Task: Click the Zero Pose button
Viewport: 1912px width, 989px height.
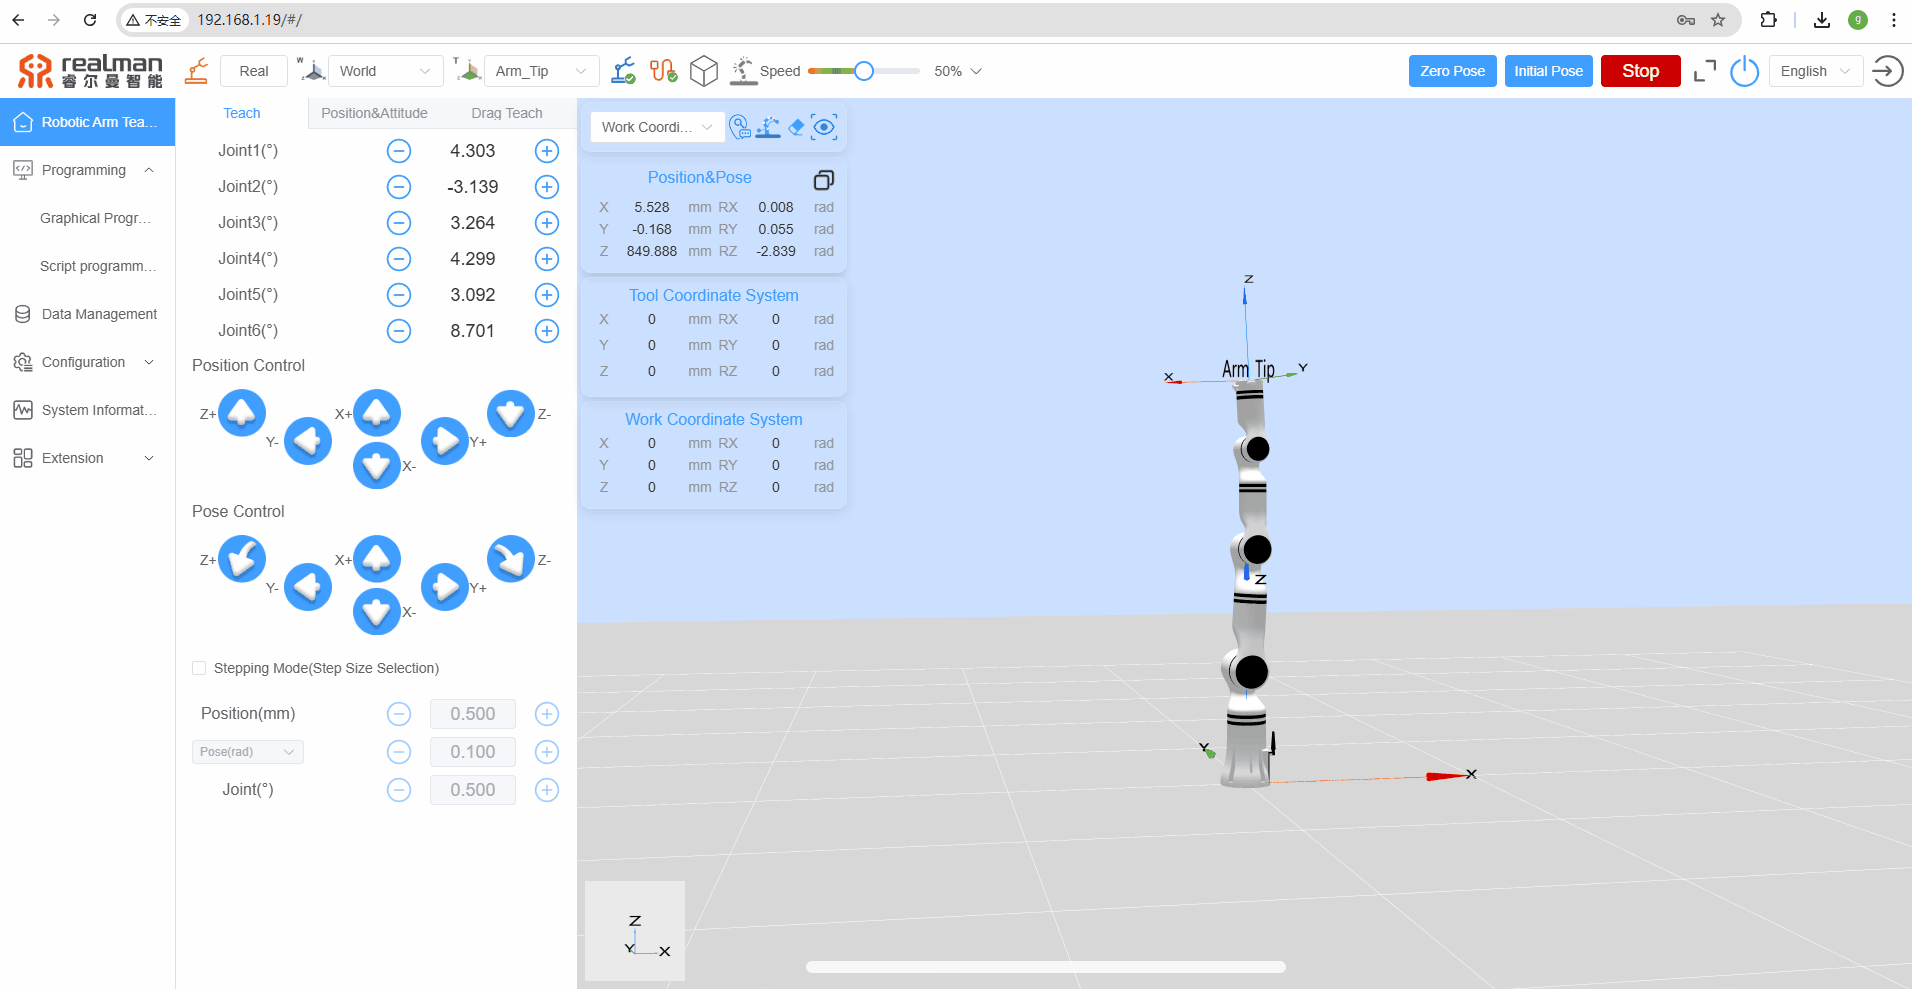Action: click(x=1452, y=71)
